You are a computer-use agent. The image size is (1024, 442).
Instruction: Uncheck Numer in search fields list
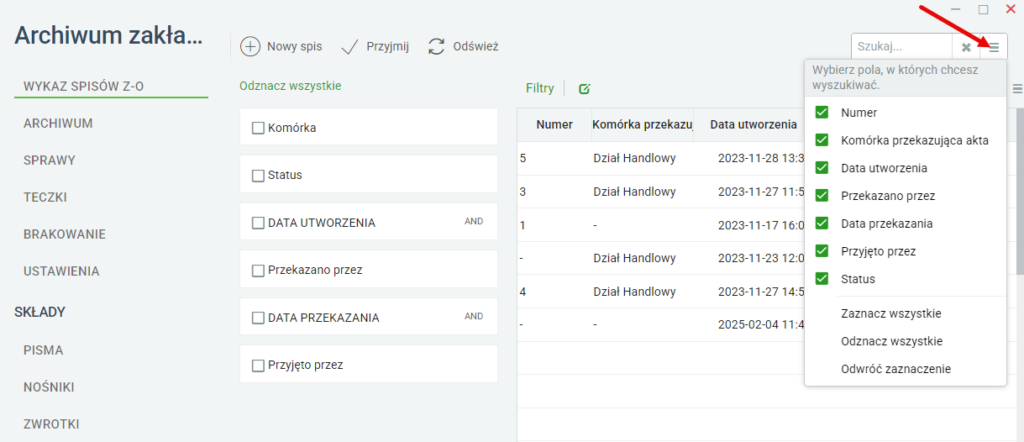(822, 112)
